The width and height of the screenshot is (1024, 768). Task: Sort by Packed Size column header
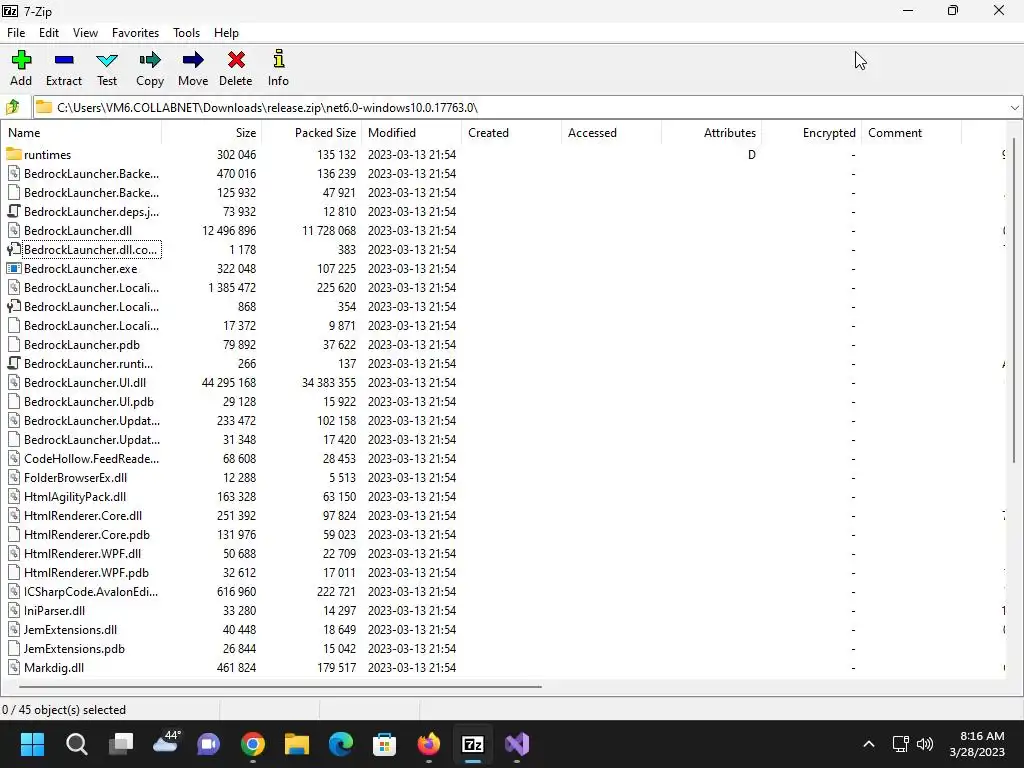[312, 133]
